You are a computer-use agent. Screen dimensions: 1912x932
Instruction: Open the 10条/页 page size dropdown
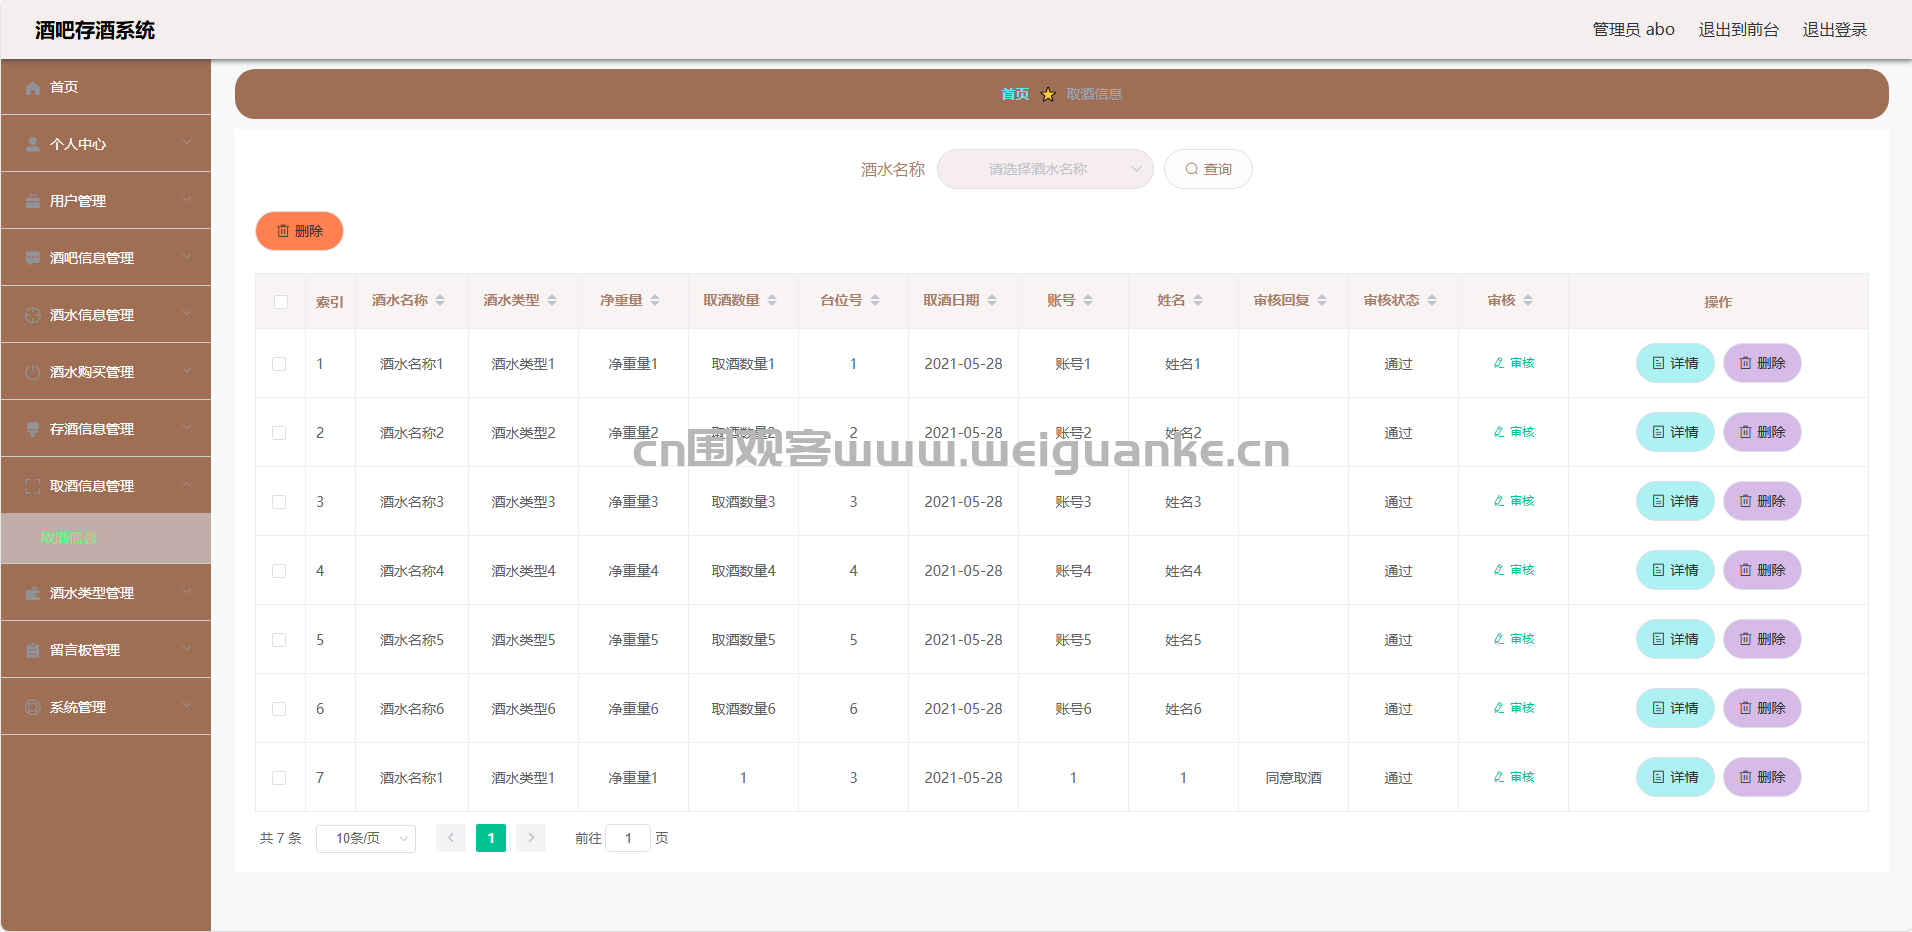click(x=366, y=838)
